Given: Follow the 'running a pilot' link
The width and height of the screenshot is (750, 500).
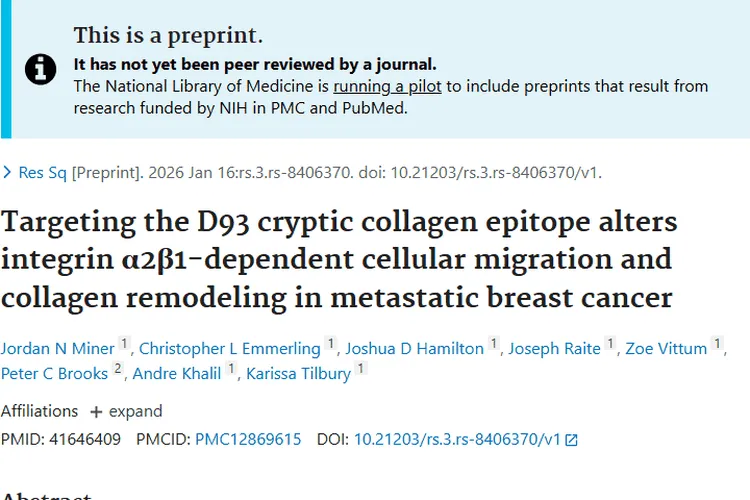Looking at the screenshot, I should click(389, 86).
